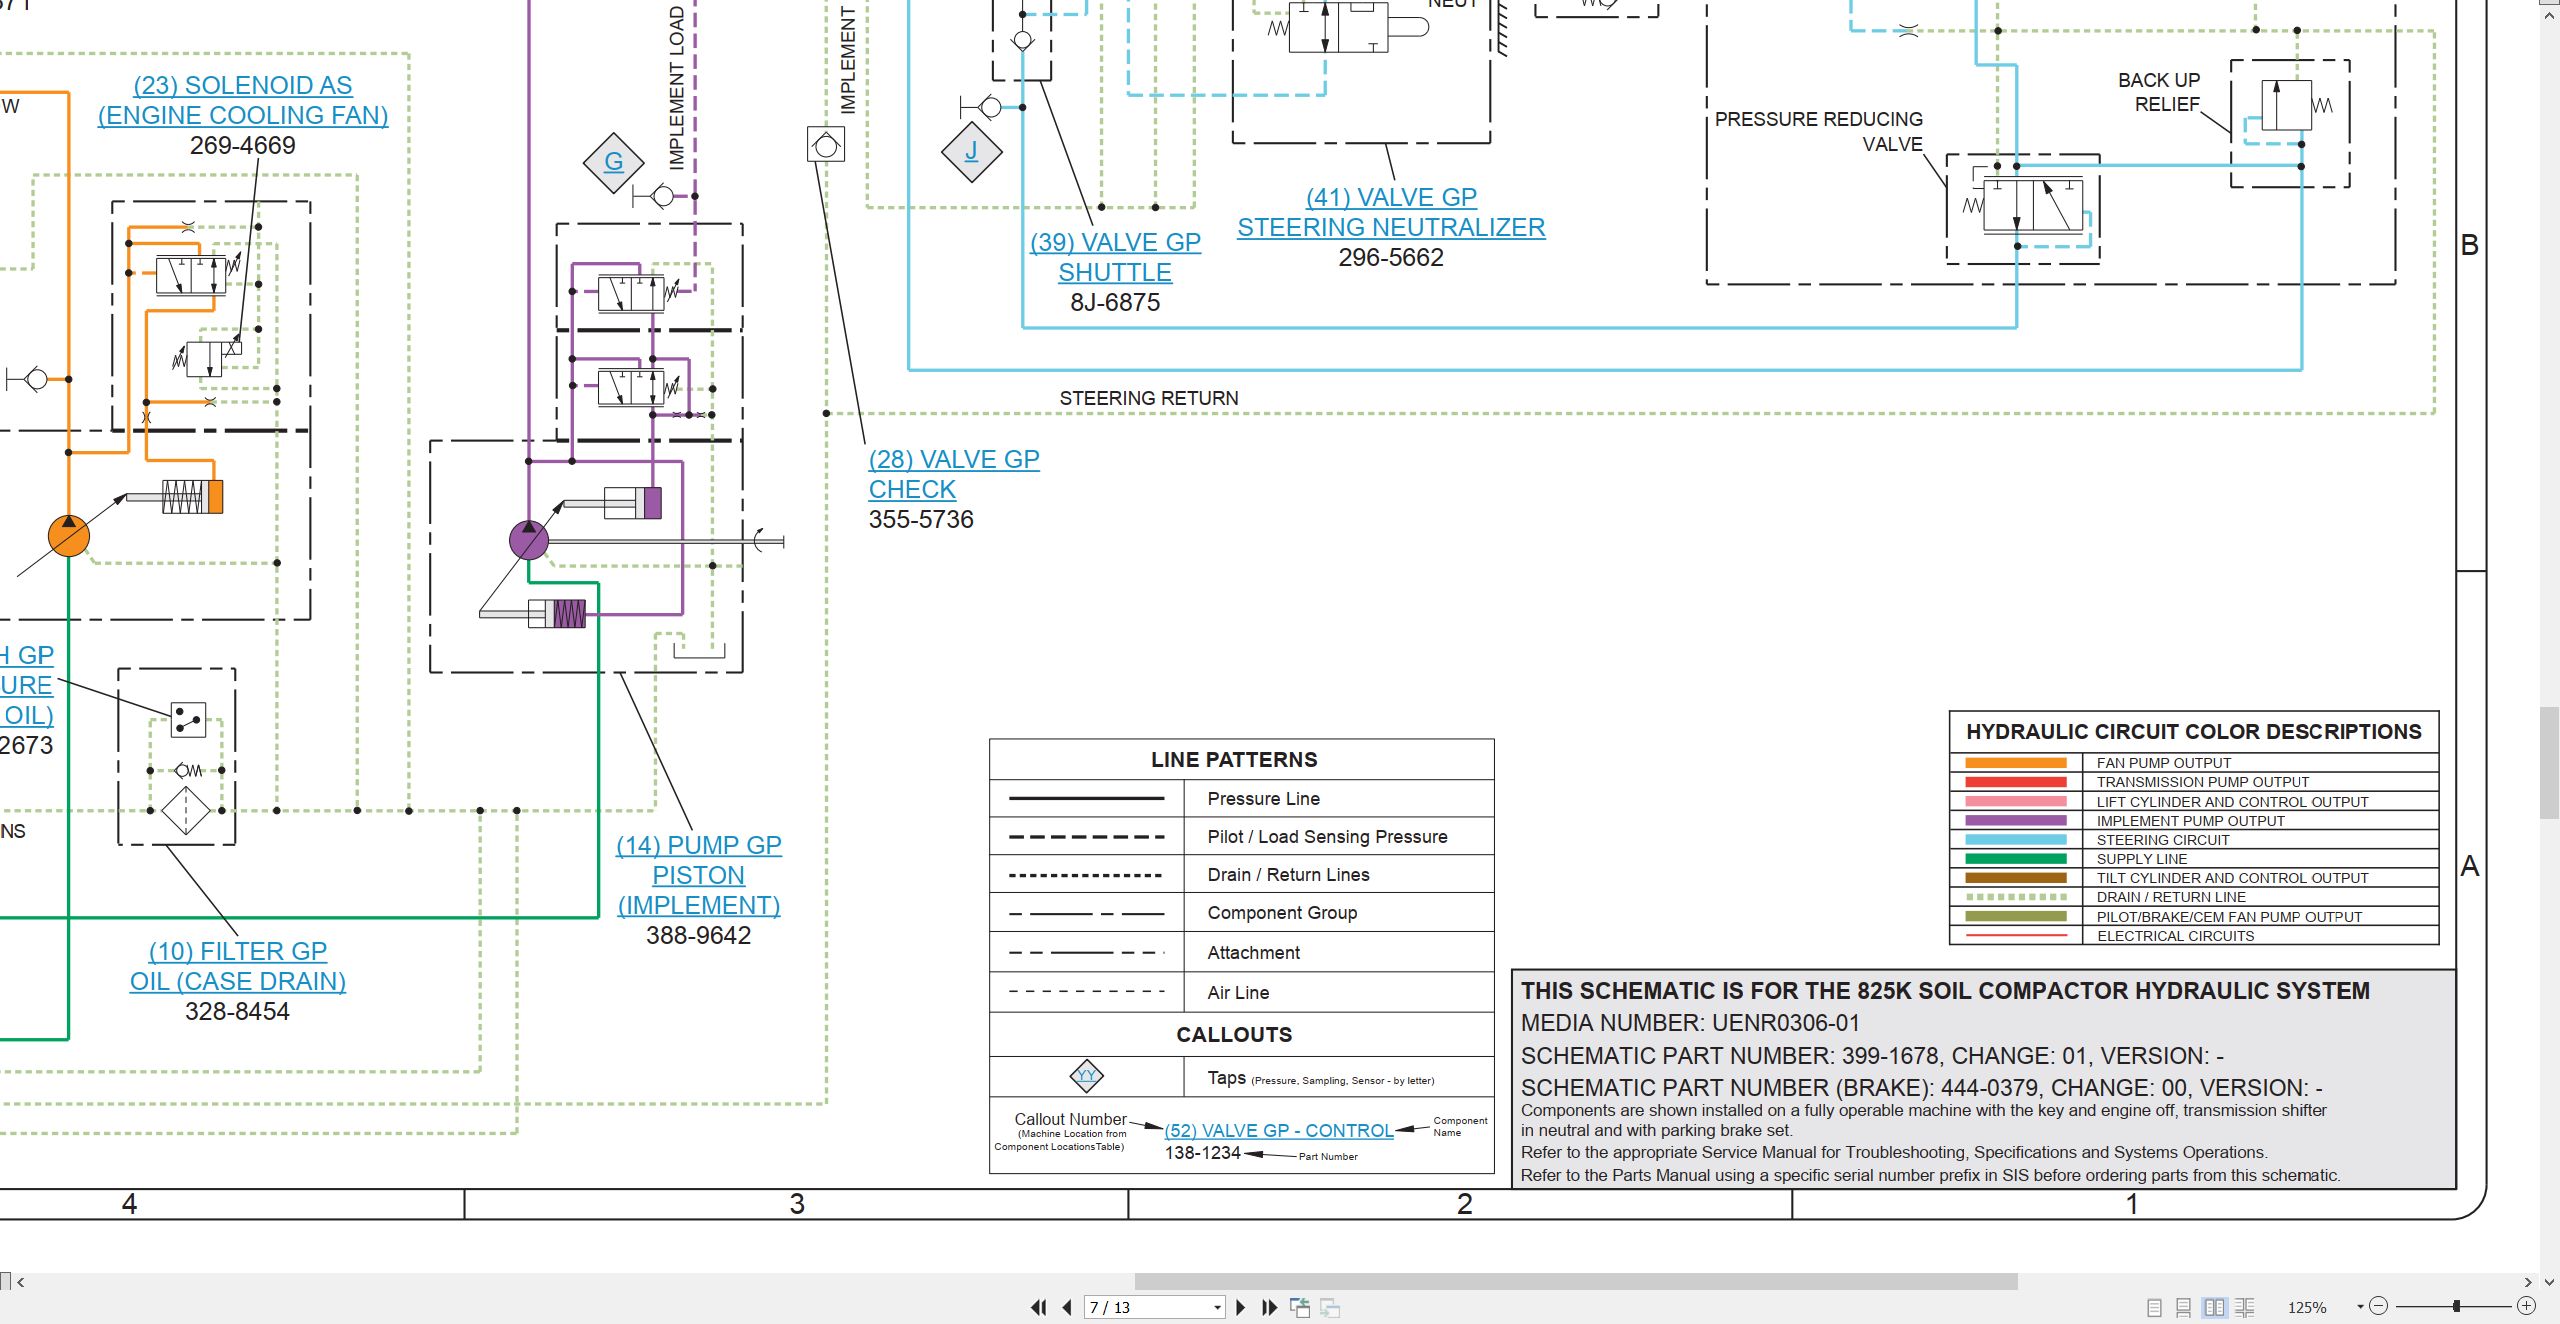Click the YY taps callout diamond in legend
Viewport: 2560px width, 1324px height.
(x=1086, y=1076)
